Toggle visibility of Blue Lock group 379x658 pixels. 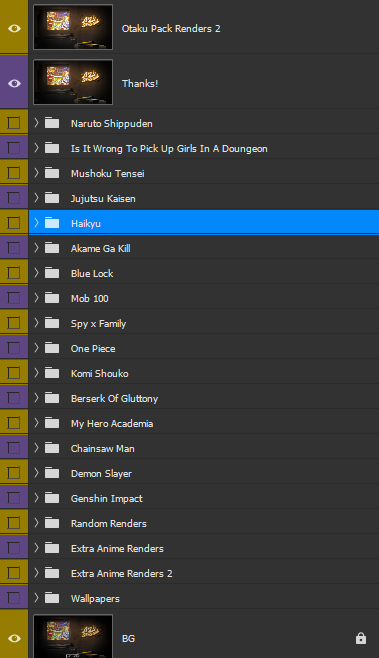point(14,273)
